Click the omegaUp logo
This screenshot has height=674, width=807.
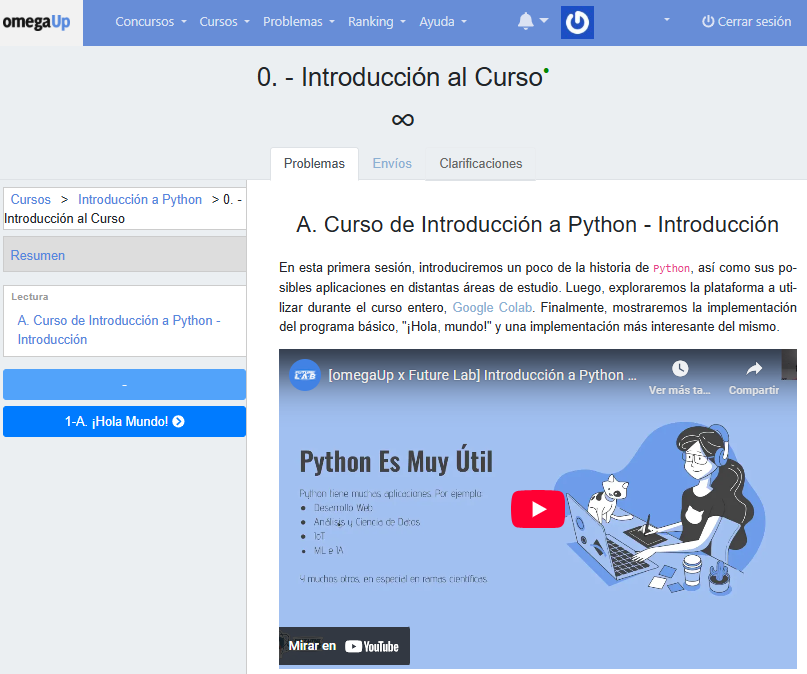point(37,22)
